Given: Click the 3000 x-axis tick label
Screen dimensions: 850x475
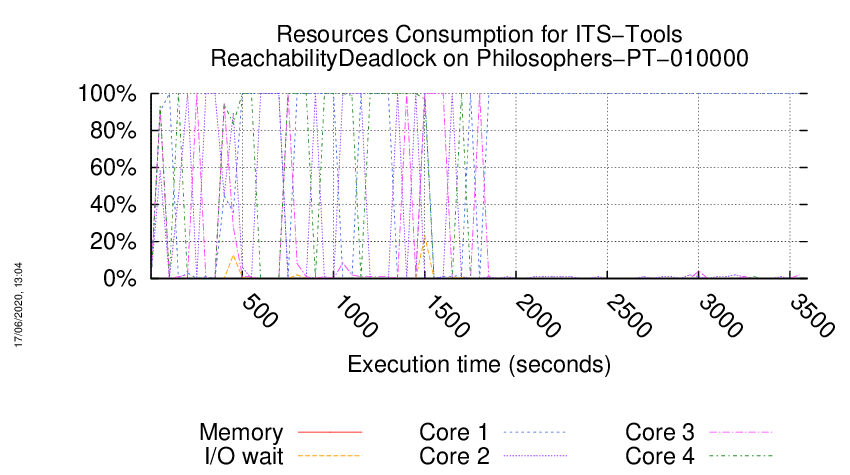Looking at the screenshot, I should click(720, 316).
